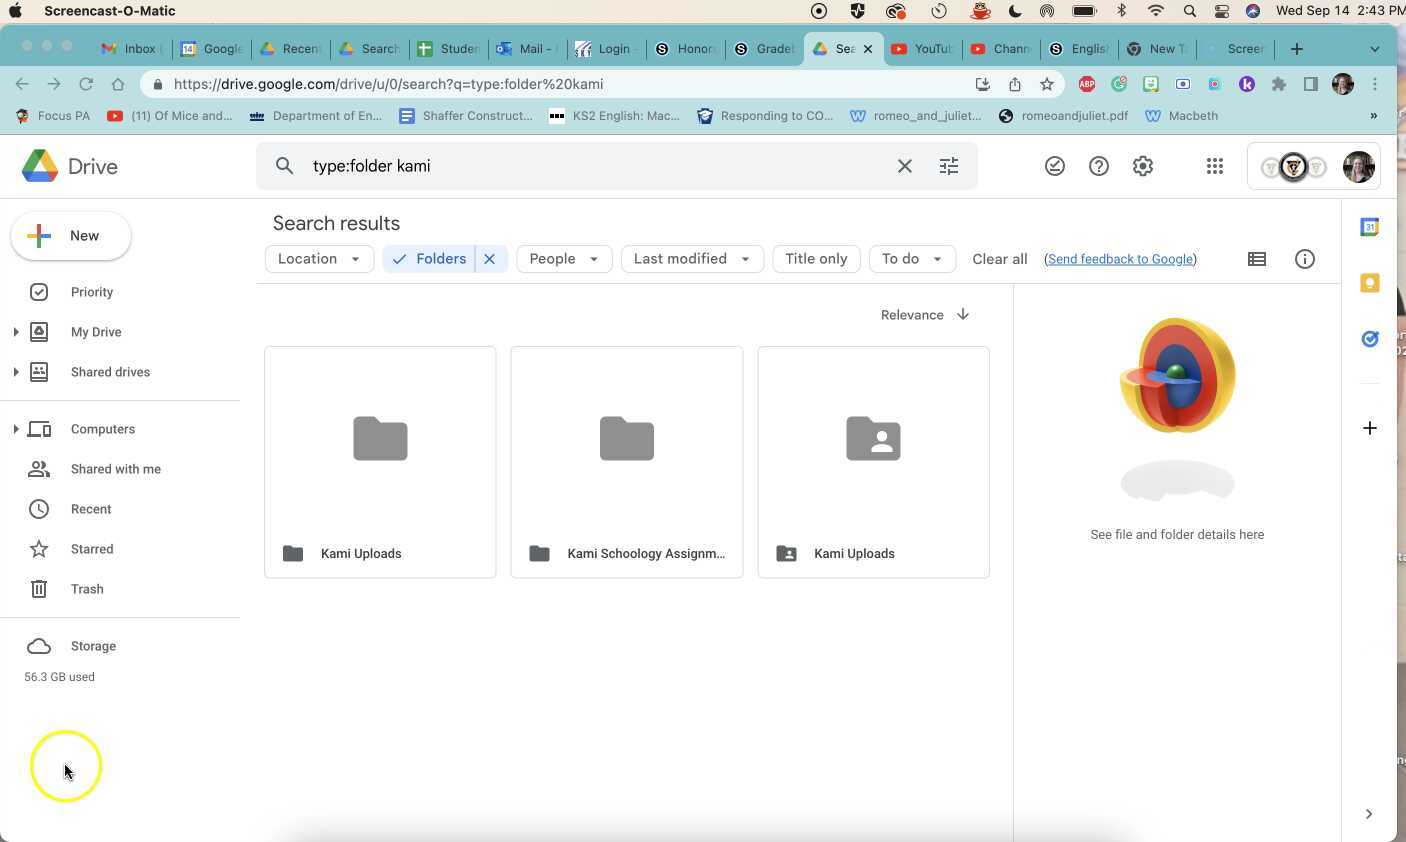The height and width of the screenshot is (842, 1406).
Task: Reverse the Relevance sort direction arrow
Action: coord(962,314)
